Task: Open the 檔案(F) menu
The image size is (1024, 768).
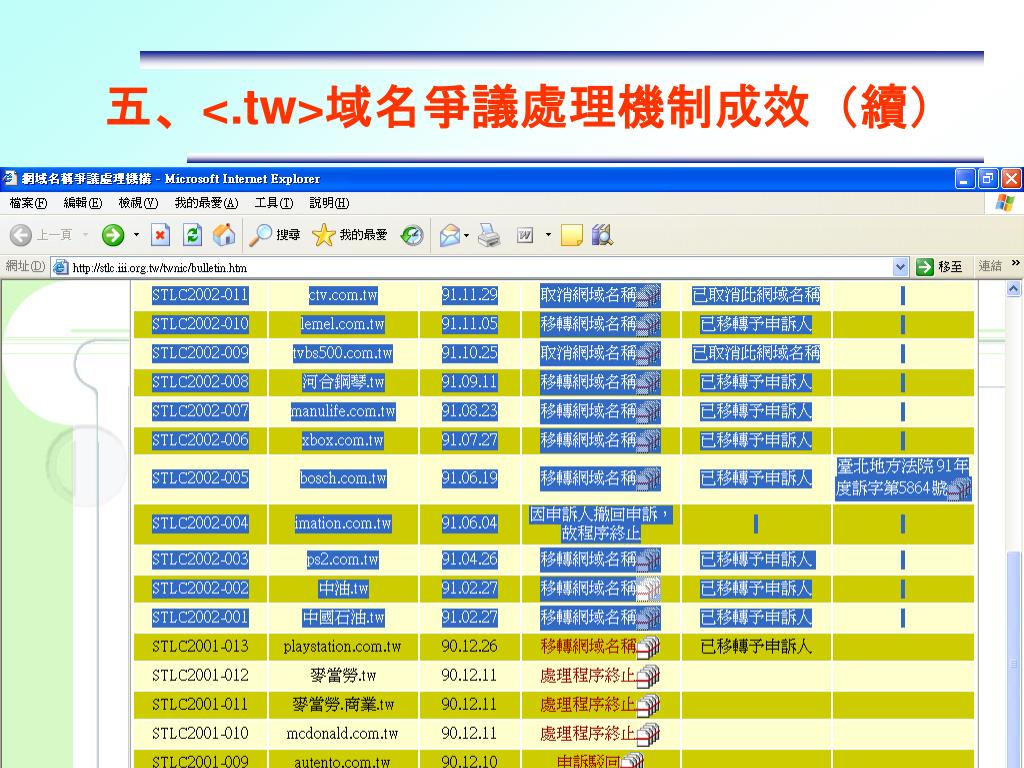Action: click(x=28, y=203)
